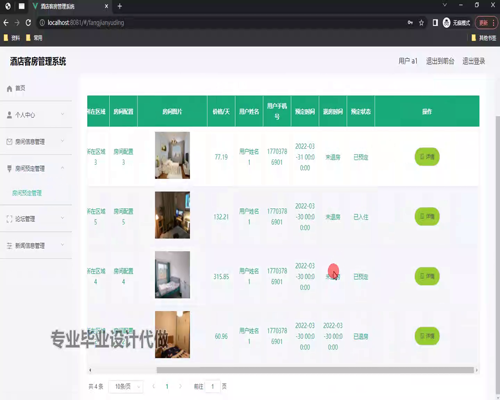
Task: Bookmark this page with the star icon
Action: pos(421,23)
